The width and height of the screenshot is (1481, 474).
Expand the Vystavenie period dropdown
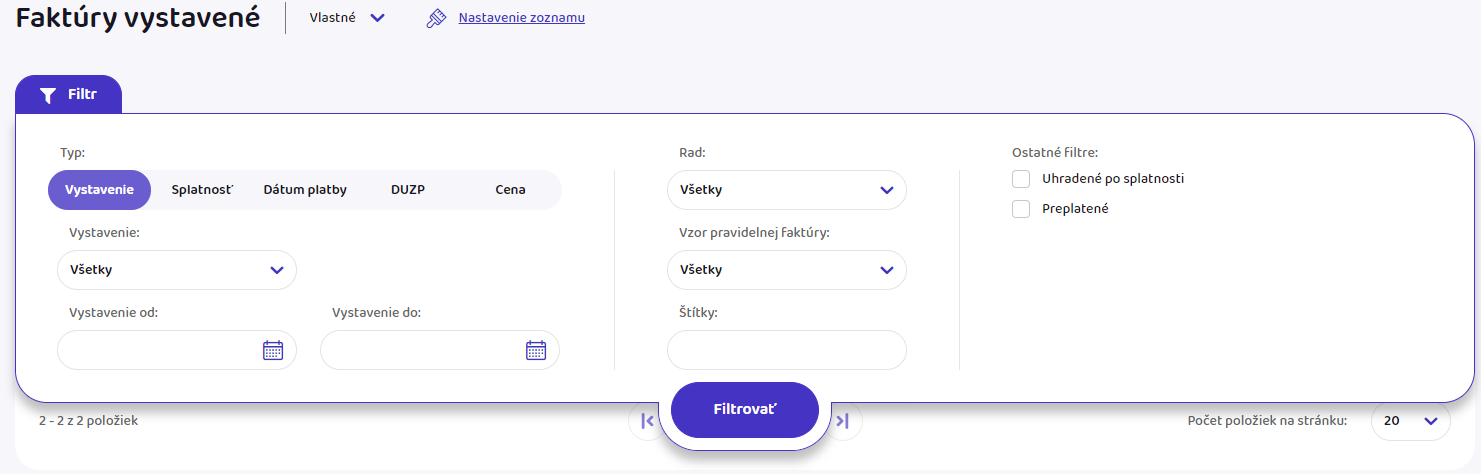177,270
